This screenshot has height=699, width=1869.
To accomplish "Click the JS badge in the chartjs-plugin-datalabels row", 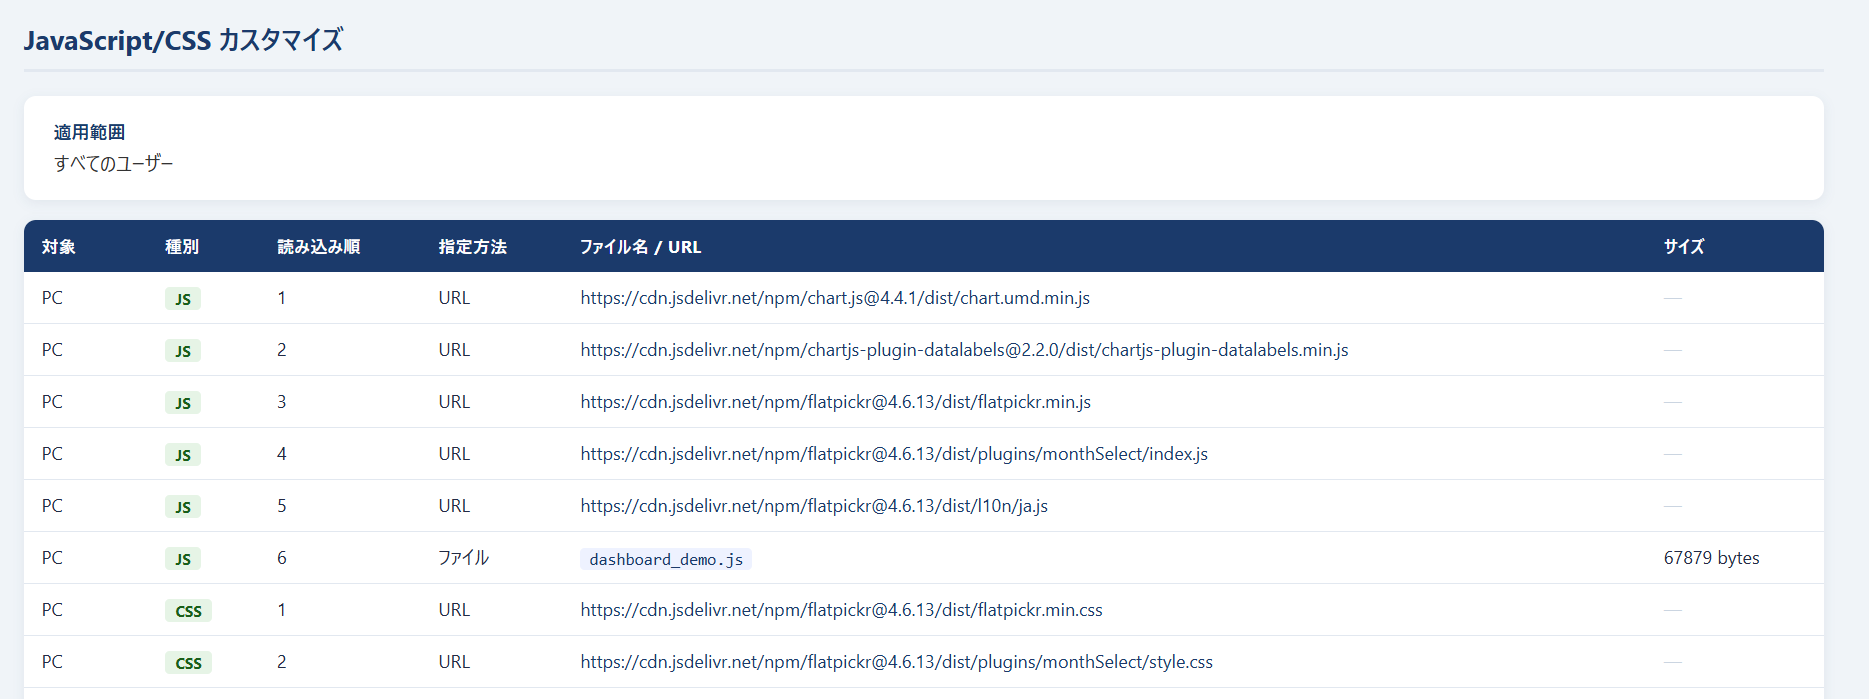I will point(183,351).
